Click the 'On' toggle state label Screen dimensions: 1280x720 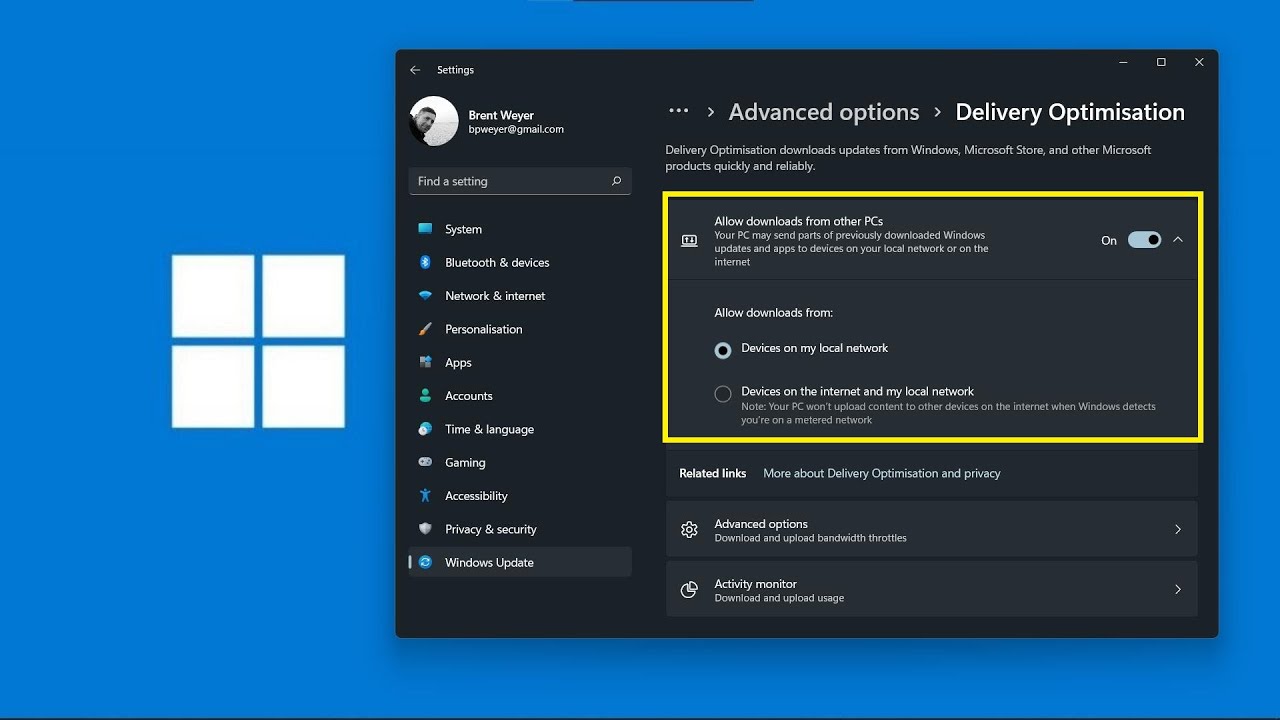tap(1109, 241)
